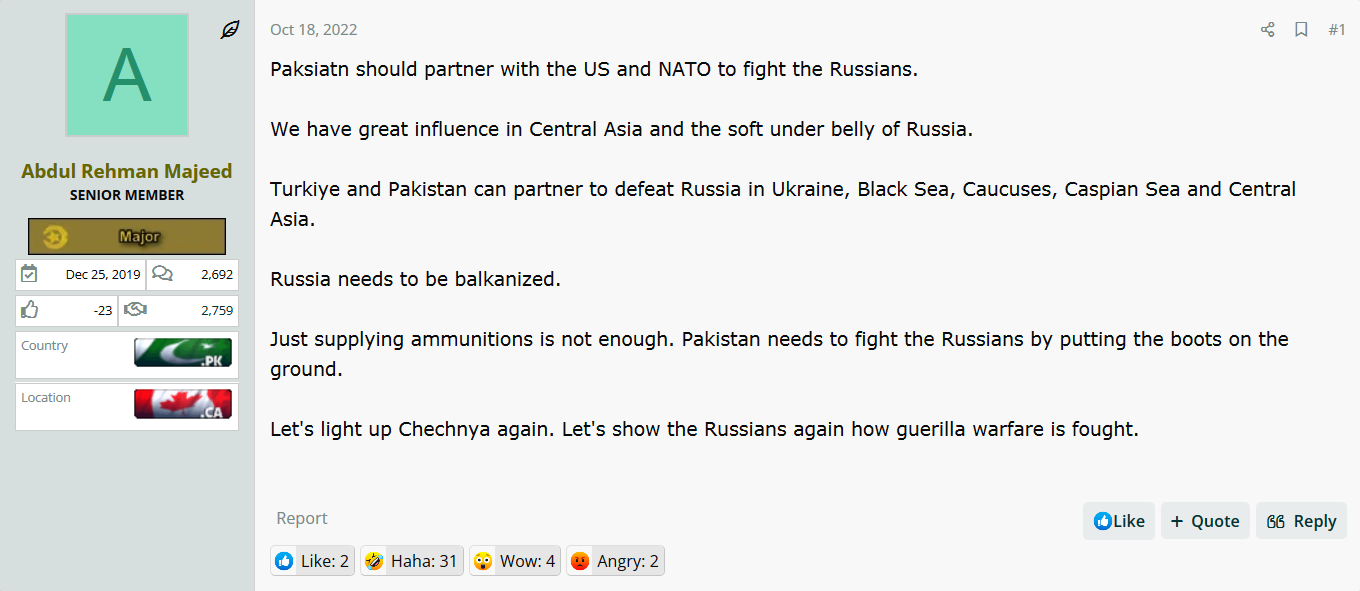View the Angry: 2 reactions
1360x591 pixels.
pos(615,561)
